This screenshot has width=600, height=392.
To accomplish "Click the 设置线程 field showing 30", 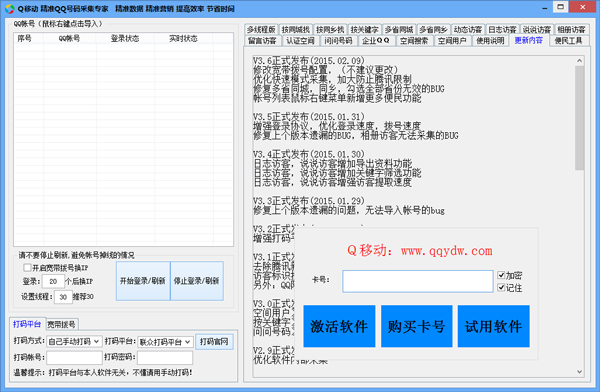I will [63, 297].
